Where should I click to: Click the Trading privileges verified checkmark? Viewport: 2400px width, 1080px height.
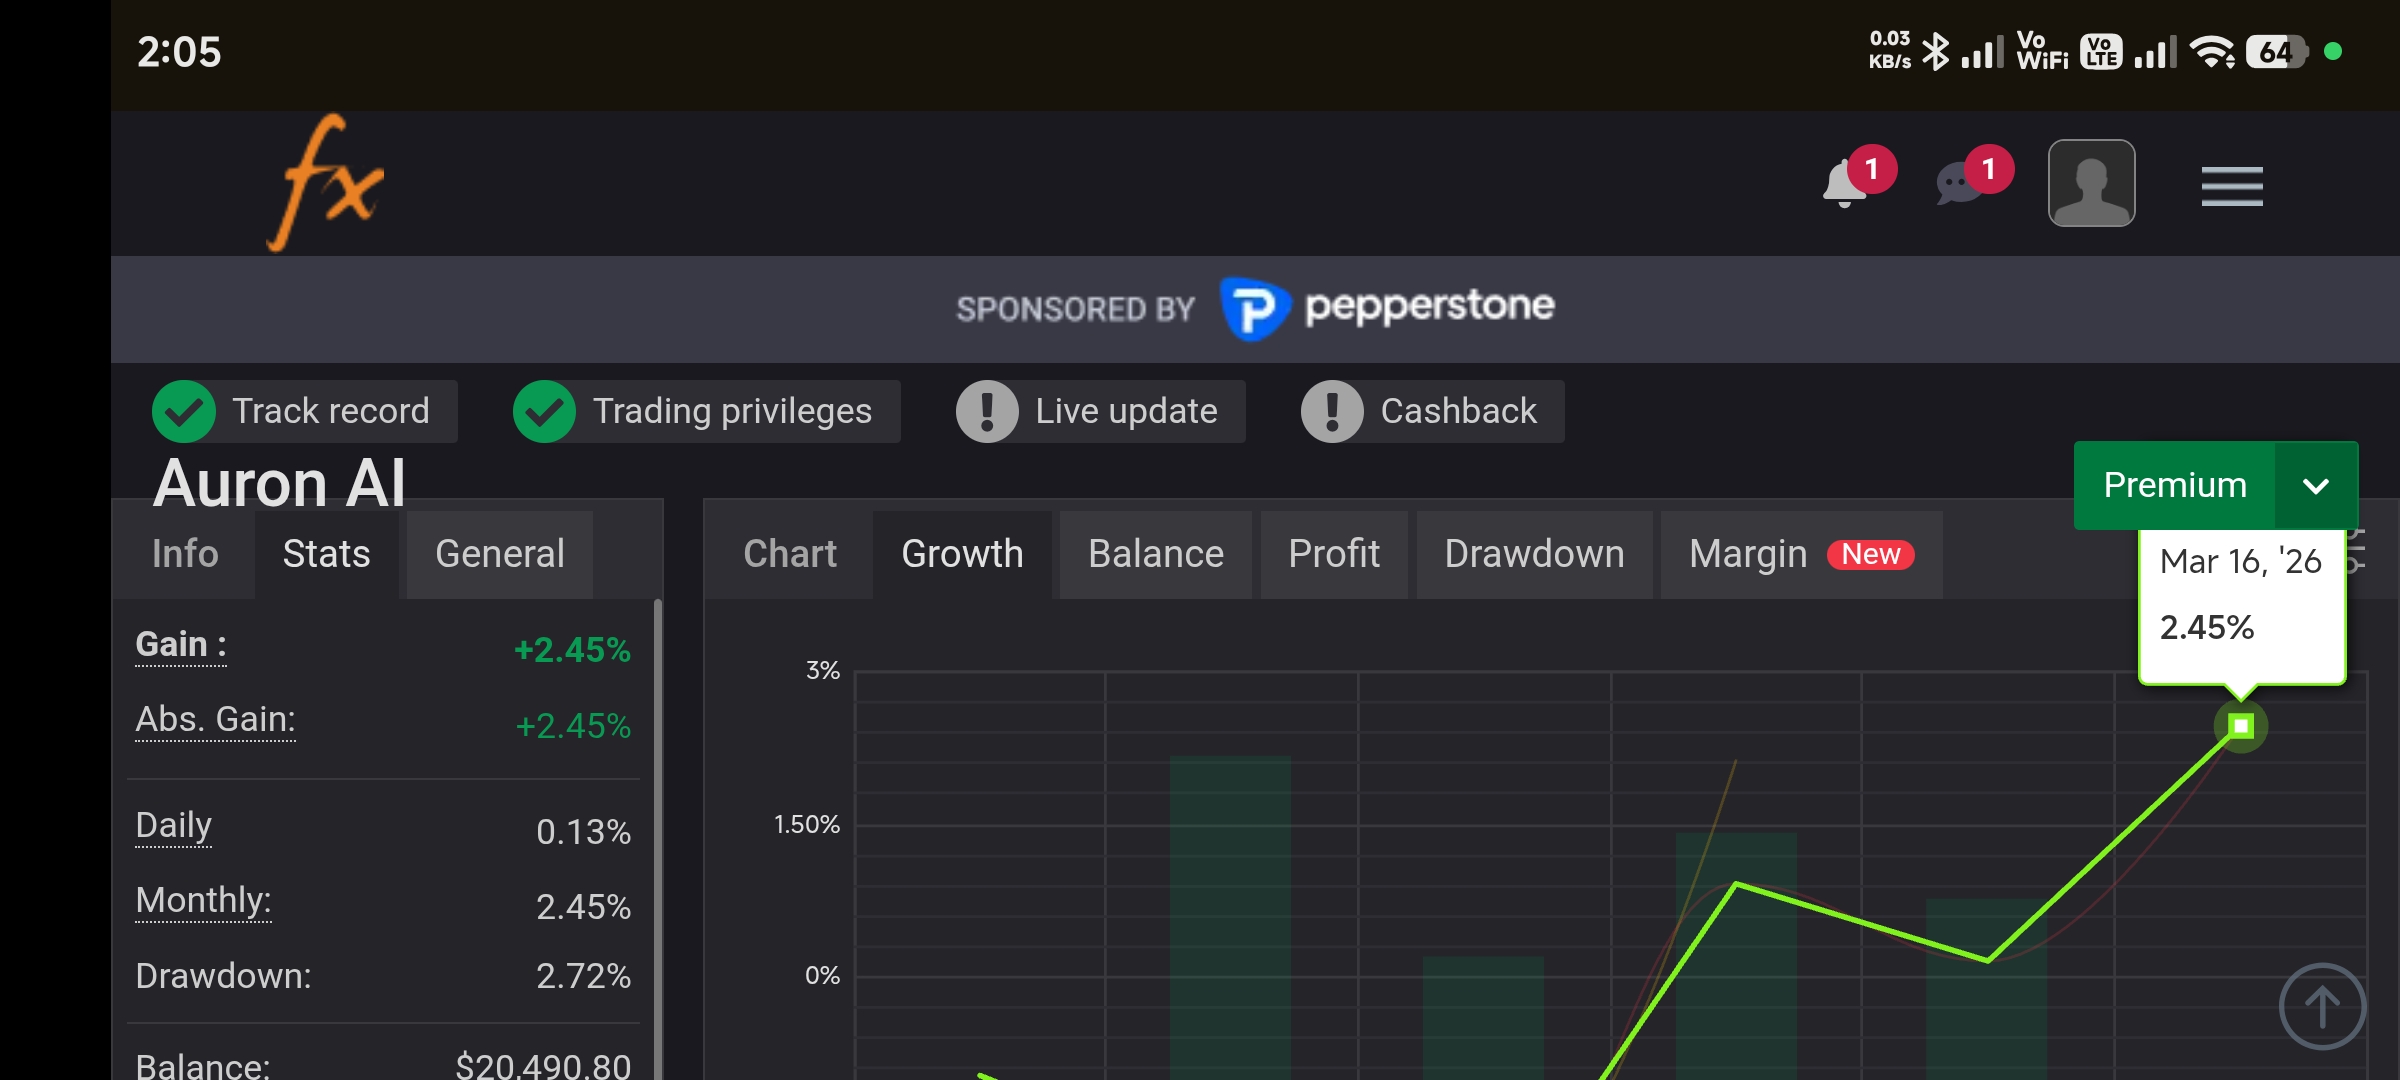coord(544,411)
